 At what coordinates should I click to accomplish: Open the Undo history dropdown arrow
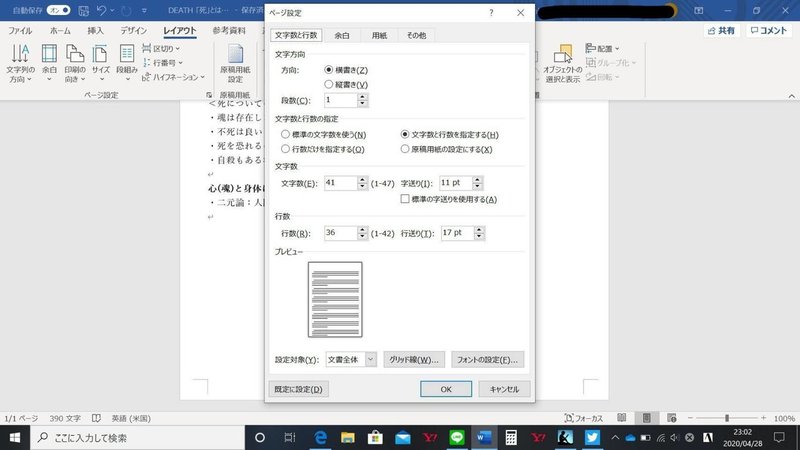click(x=112, y=10)
